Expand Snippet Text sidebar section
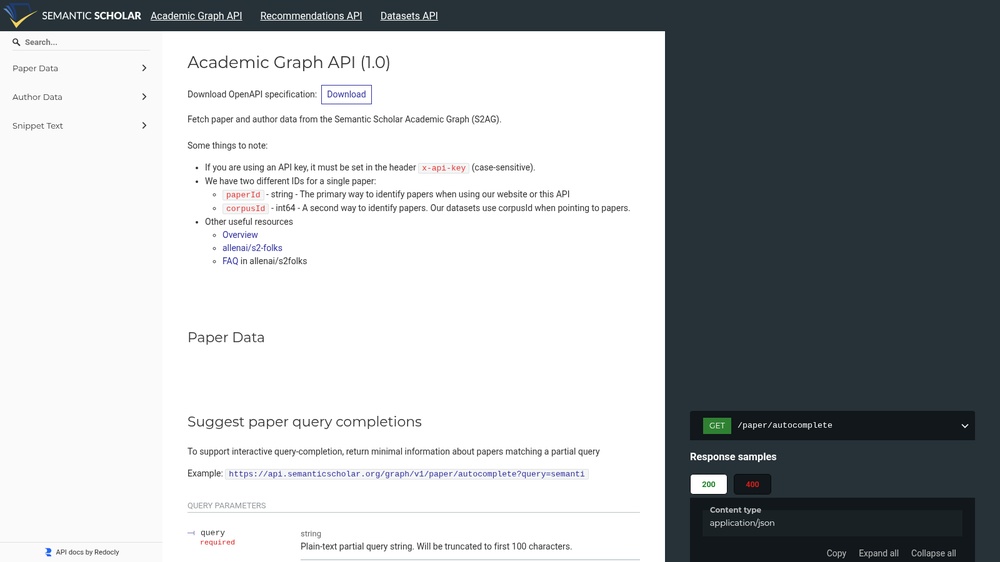Viewport: 1000px width, 562px height. [x=80, y=126]
